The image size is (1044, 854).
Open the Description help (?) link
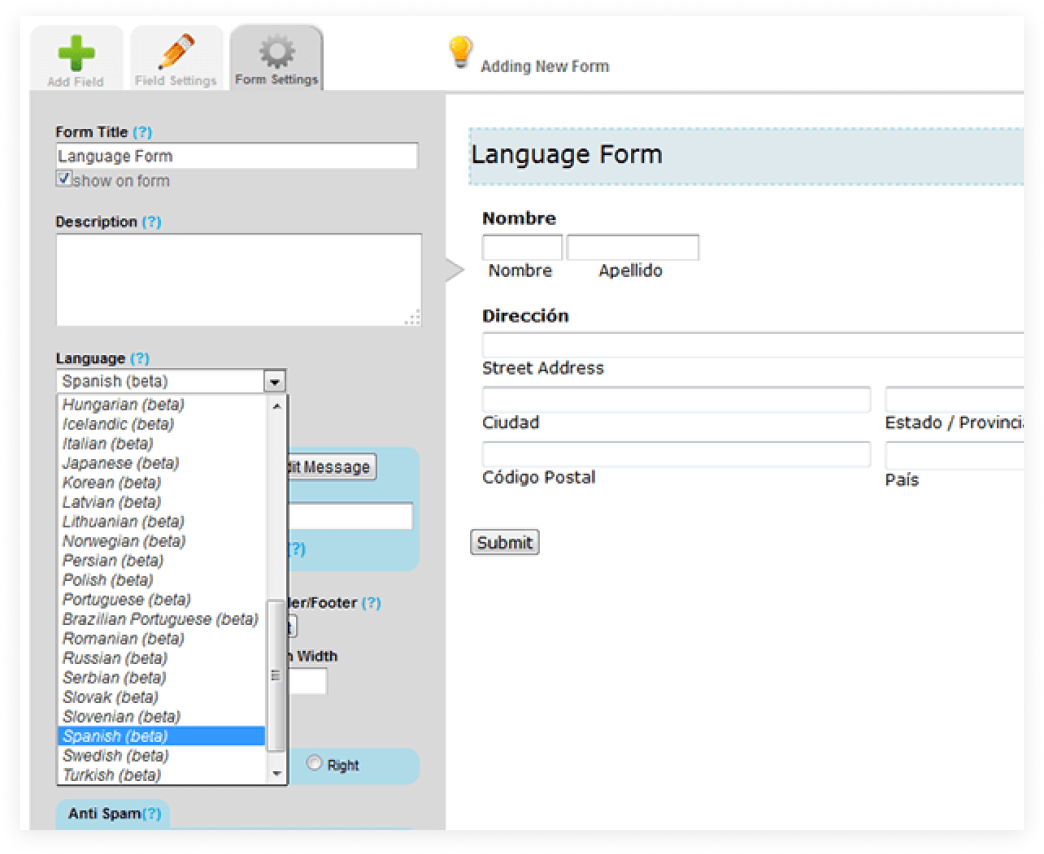(x=151, y=222)
